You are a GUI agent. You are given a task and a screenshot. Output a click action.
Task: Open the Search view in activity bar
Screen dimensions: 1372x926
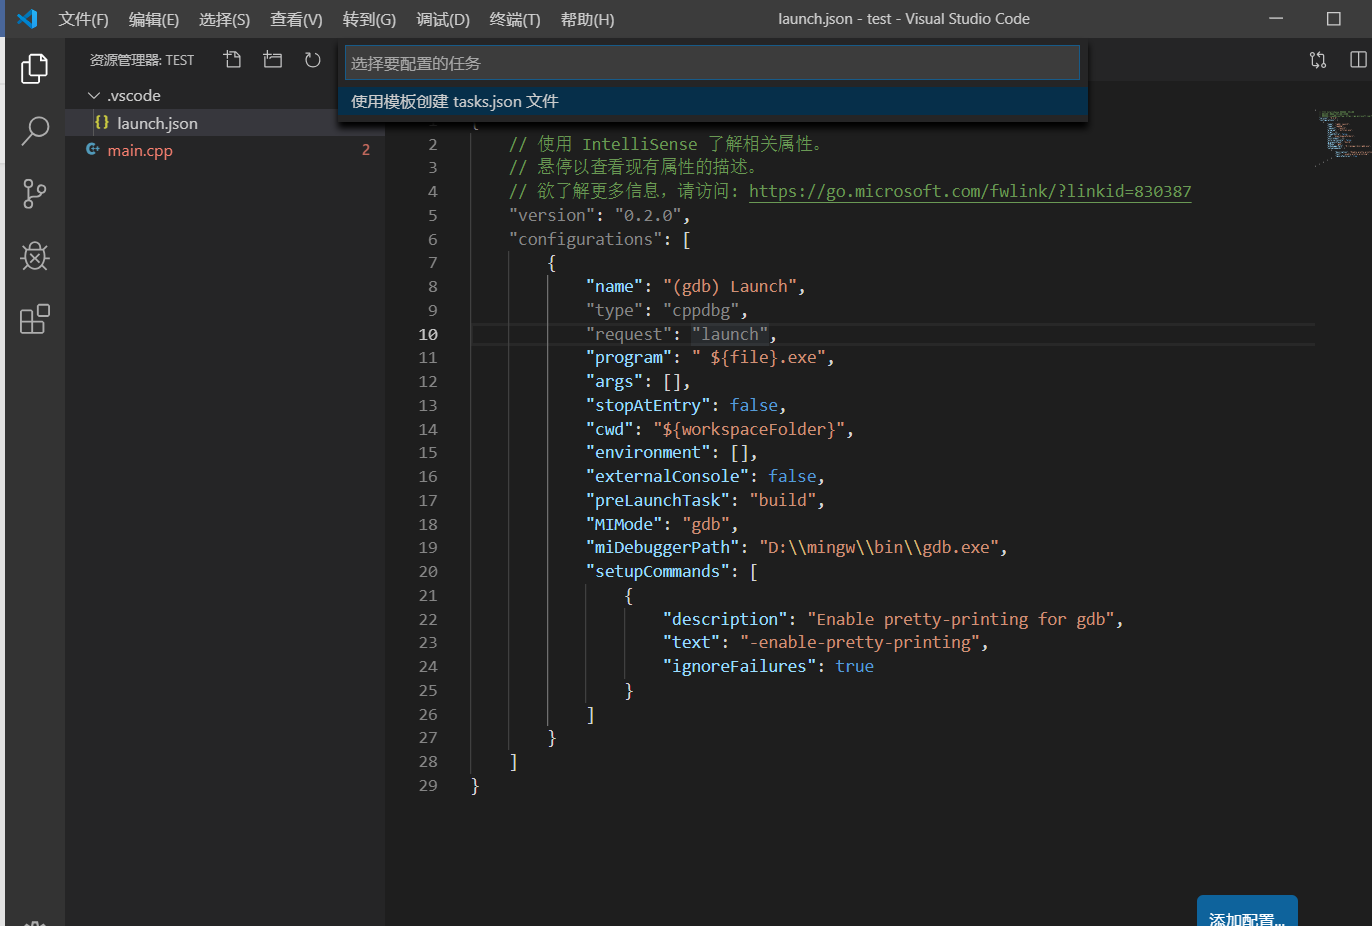(x=34, y=131)
